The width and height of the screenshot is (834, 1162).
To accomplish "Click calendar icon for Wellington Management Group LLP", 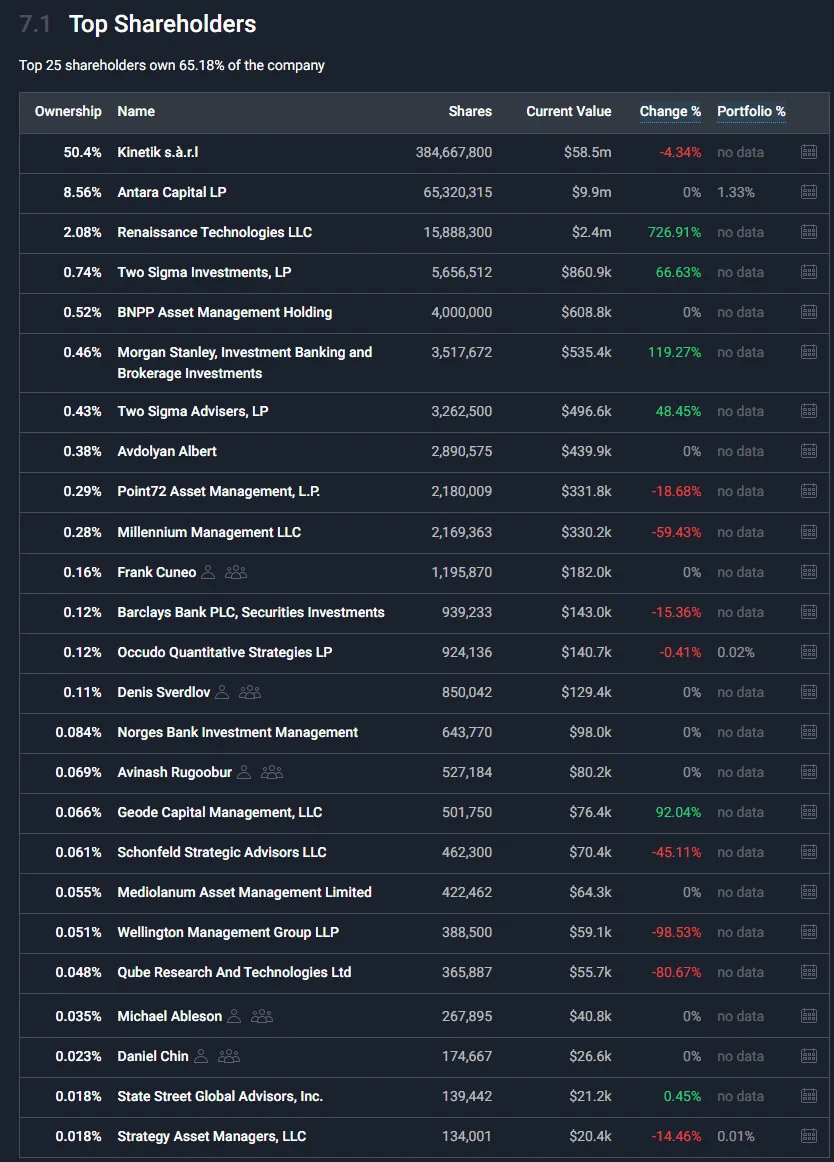I will pyautogui.click(x=809, y=932).
